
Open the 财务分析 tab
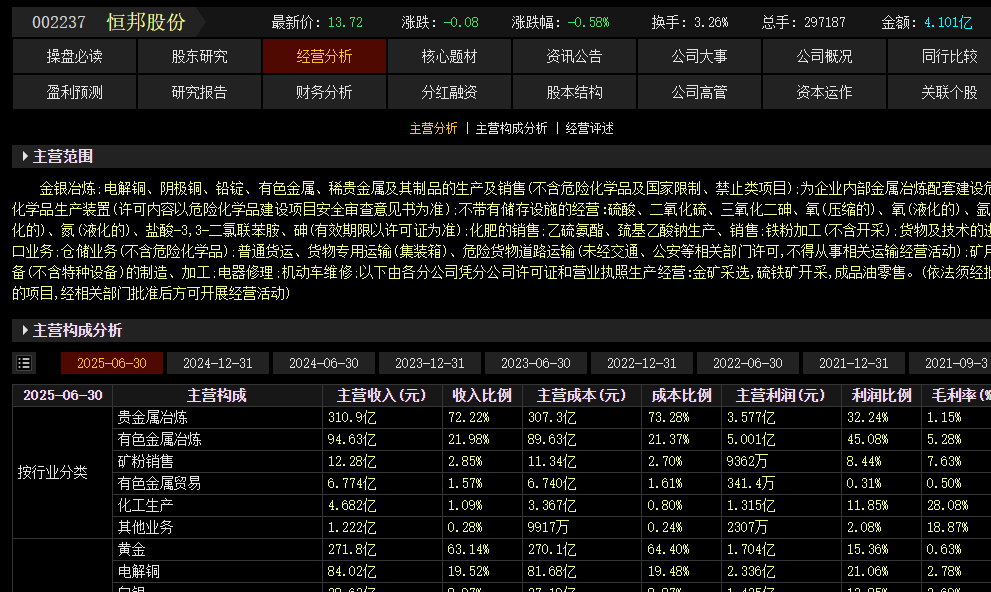click(x=324, y=92)
